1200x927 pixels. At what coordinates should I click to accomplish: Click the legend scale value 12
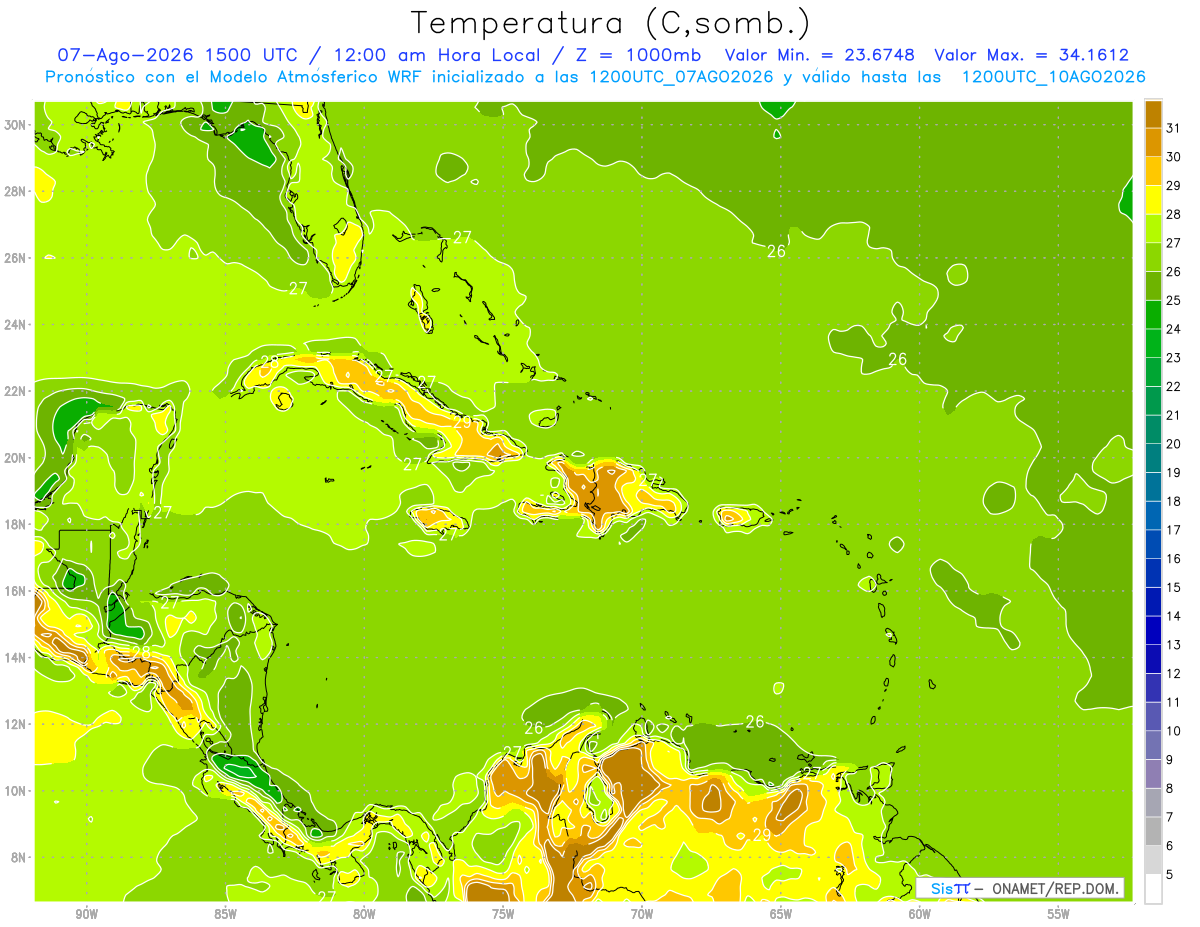click(1174, 673)
